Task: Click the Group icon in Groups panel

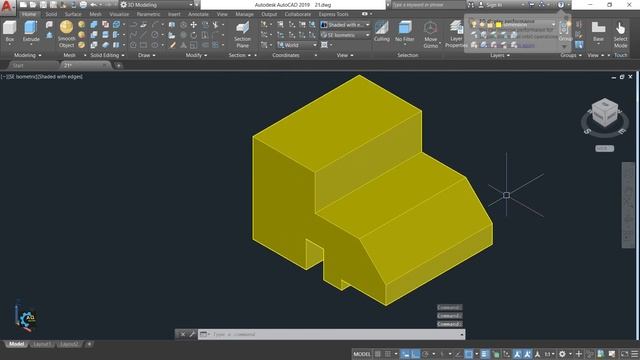Action: tap(565, 31)
